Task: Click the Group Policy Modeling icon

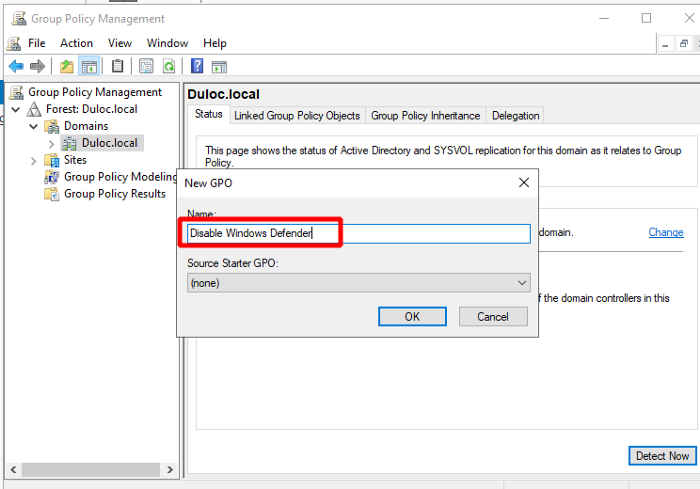Action: [52, 177]
